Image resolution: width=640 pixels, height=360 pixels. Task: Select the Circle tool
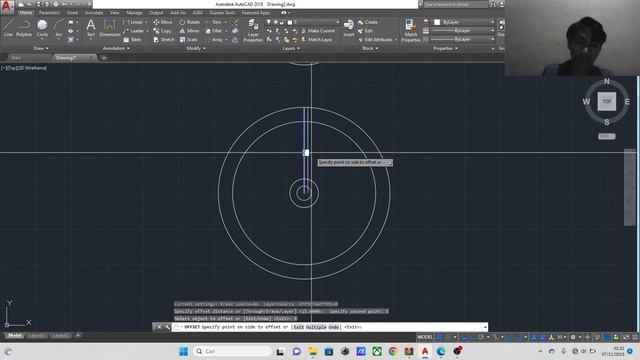click(x=42, y=28)
